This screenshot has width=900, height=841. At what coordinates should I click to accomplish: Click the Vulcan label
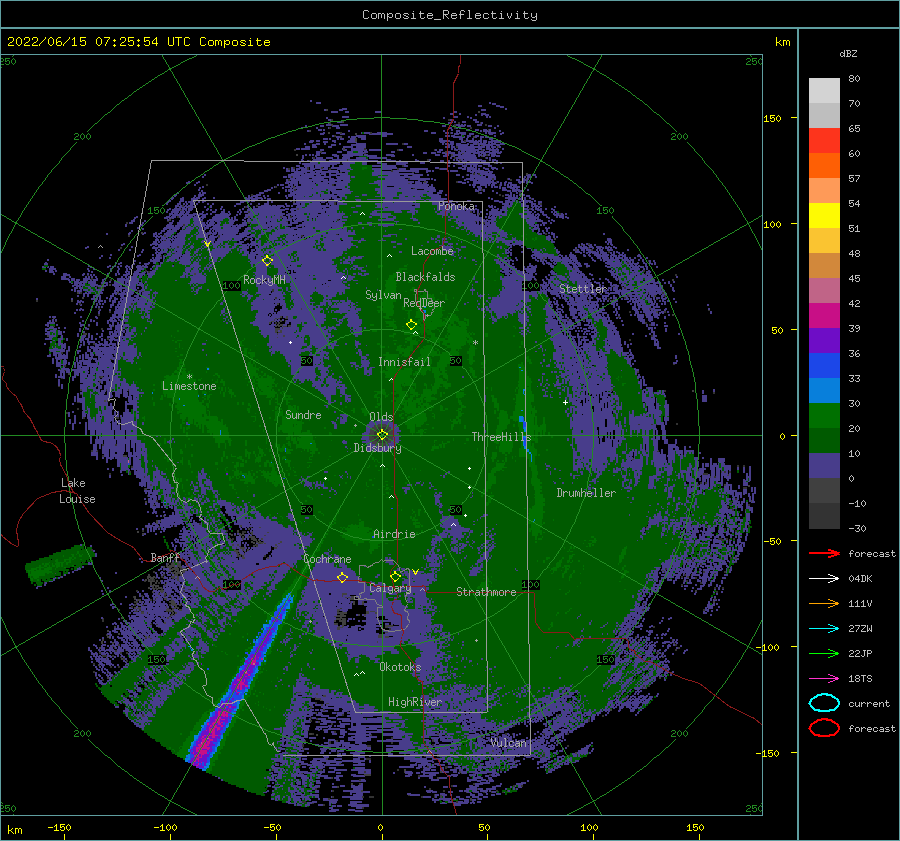coord(508,743)
